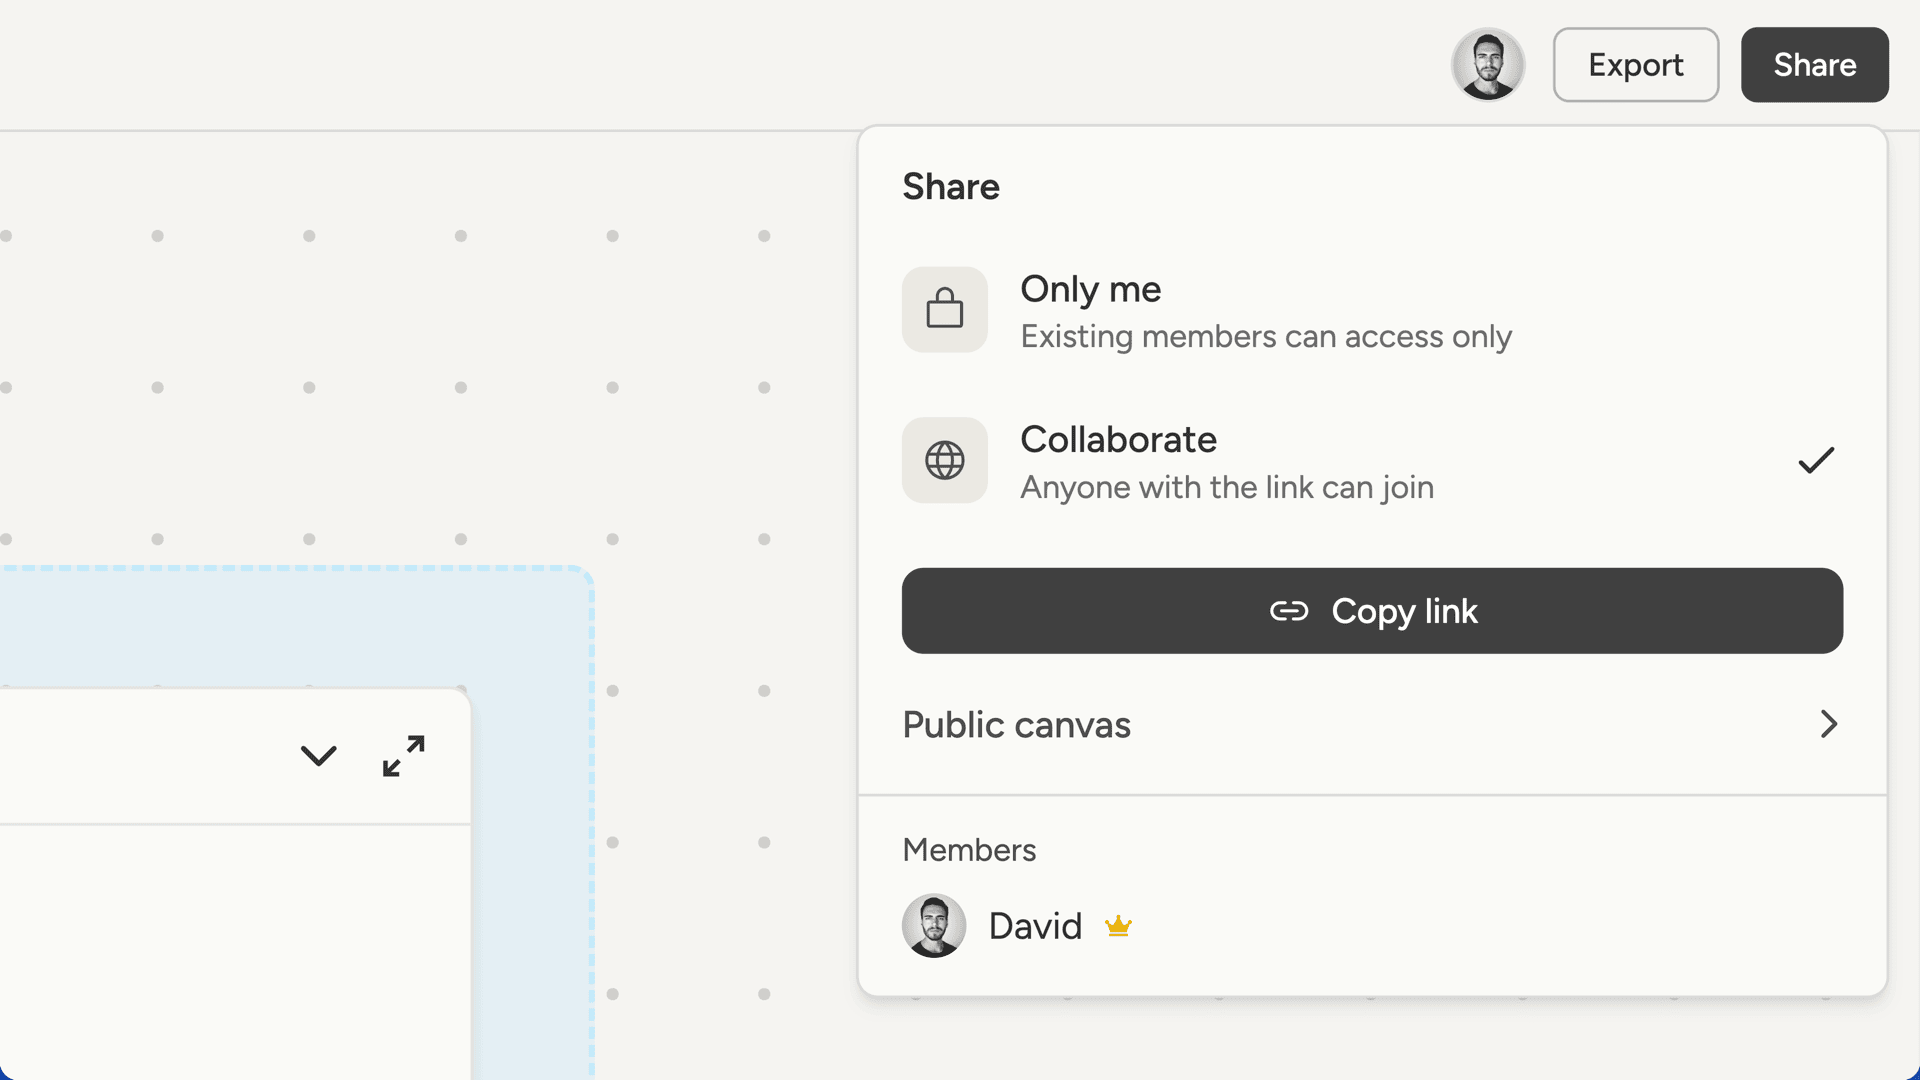Click the crown icon beside David
This screenshot has width=1920, height=1080.
[x=1118, y=926]
